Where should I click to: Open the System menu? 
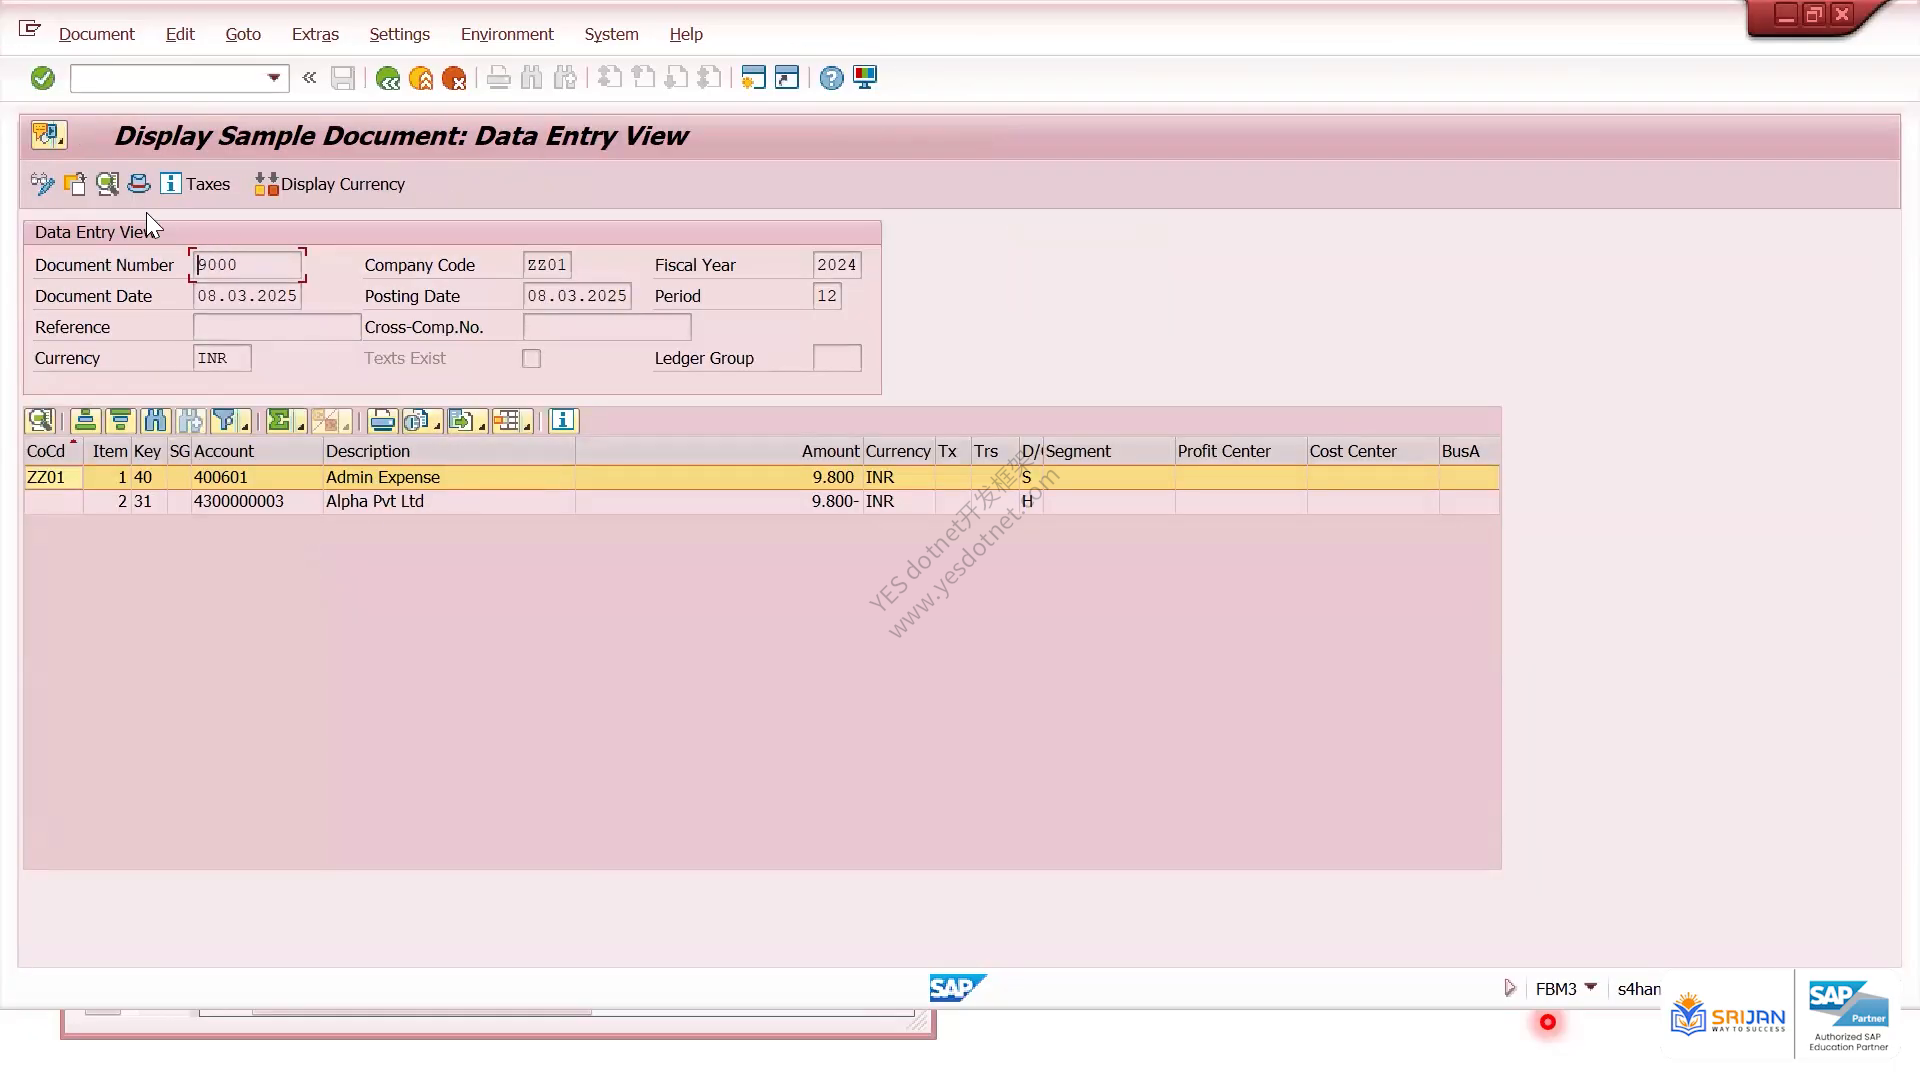pyautogui.click(x=611, y=34)
